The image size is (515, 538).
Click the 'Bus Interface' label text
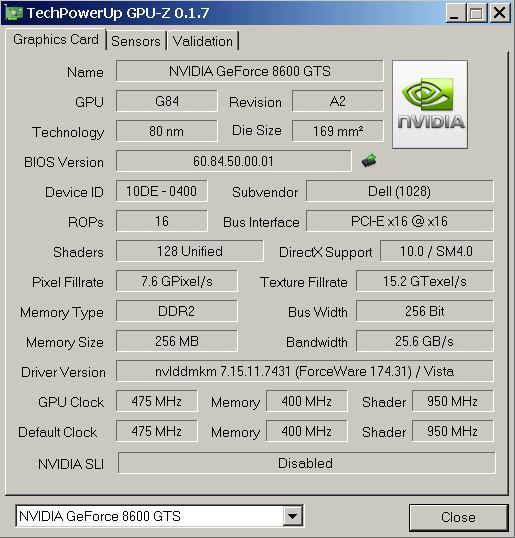pos(261,222)
